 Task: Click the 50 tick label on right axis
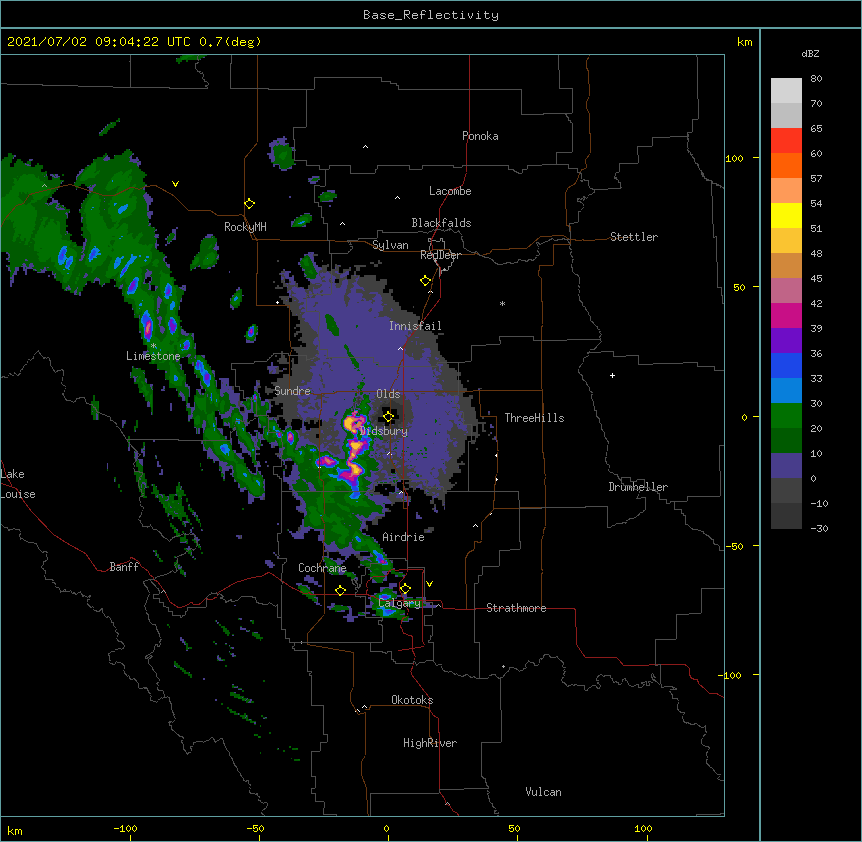[x=739, y=287]
